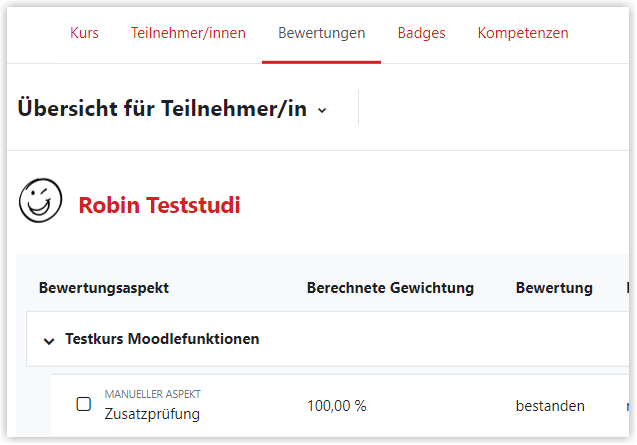
Task: Open the Kompetenzen tab
Action: [x=523, y=33]
